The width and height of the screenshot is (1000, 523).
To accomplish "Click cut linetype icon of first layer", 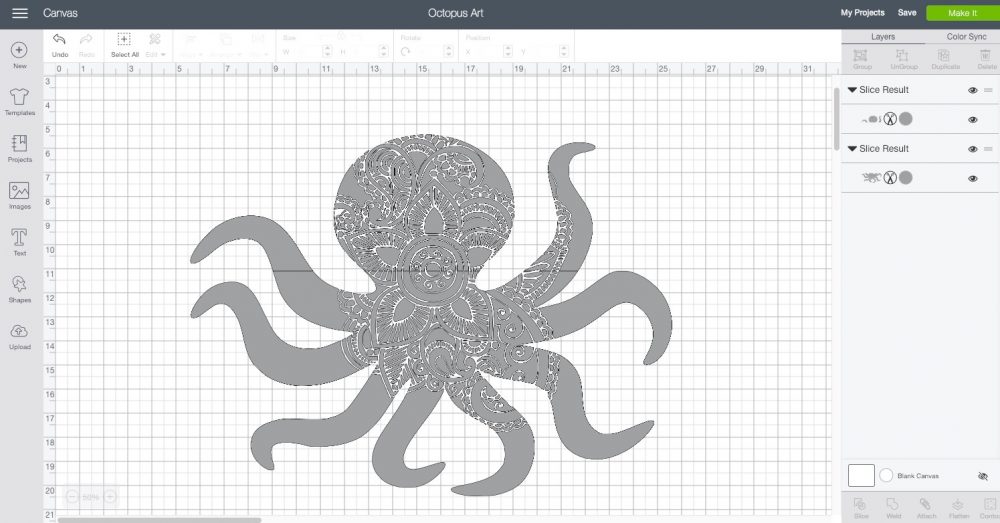I will click(x=890, y=119).
